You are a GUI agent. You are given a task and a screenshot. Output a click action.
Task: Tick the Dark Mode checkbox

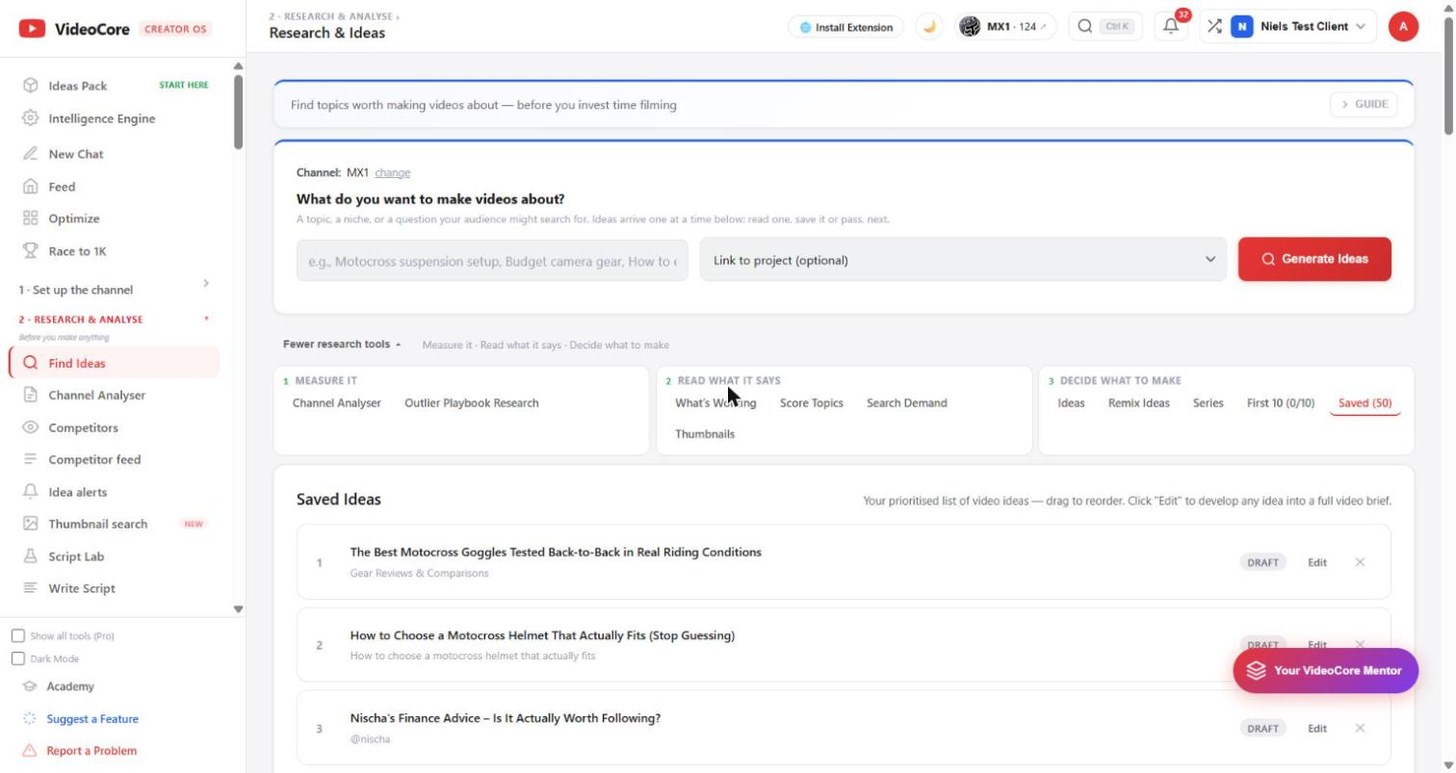(18, 659)
